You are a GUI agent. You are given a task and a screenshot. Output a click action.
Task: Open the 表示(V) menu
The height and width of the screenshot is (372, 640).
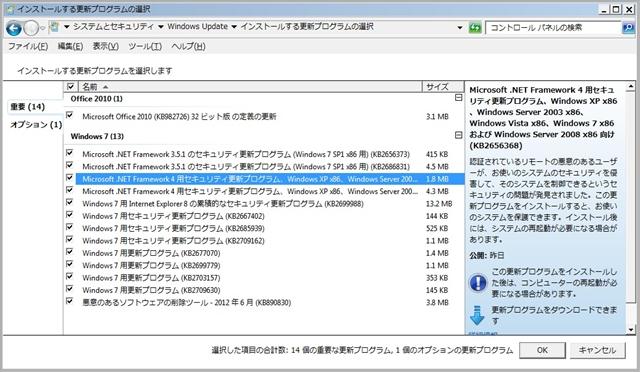click(105, 47)
